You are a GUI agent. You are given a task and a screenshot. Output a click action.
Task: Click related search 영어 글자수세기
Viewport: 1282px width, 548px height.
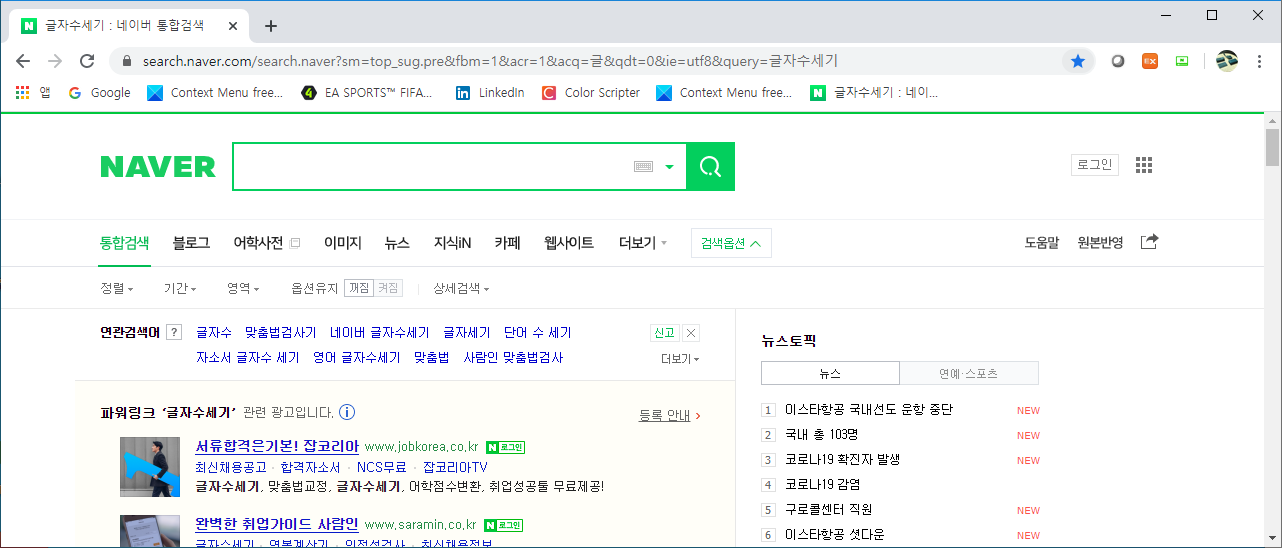click(356, 357)
